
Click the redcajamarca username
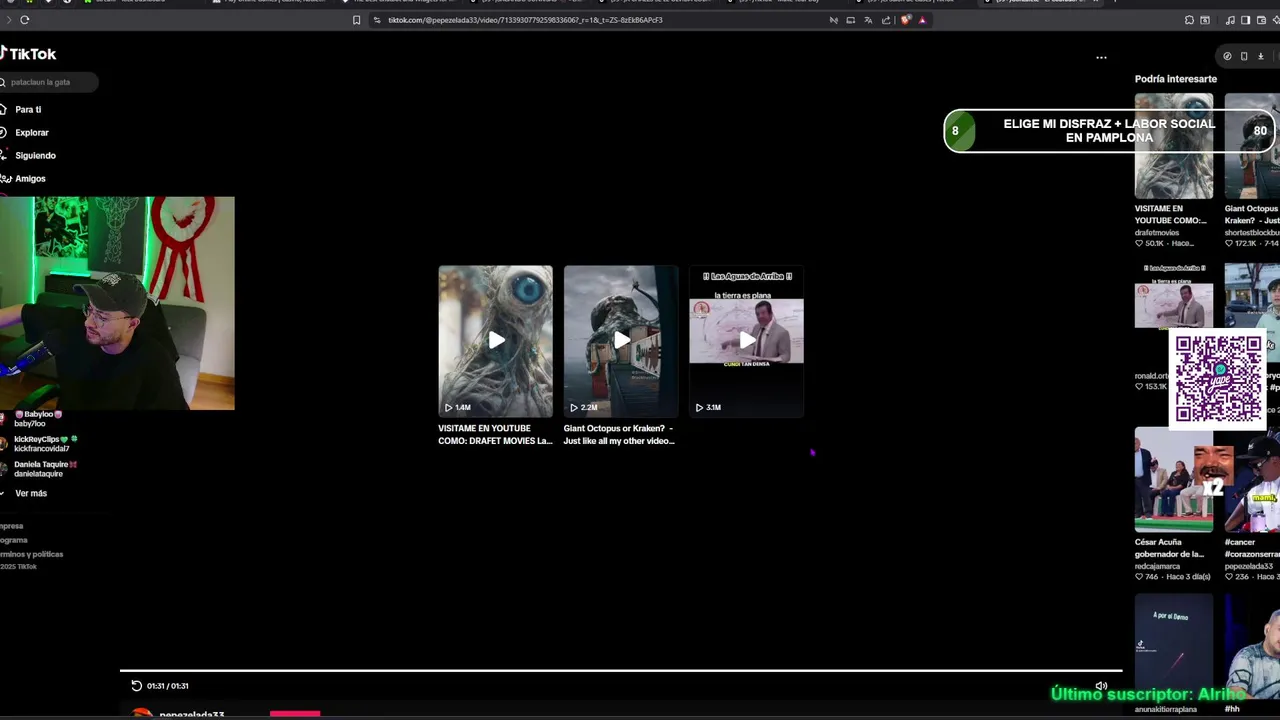tap(1160, 566)
